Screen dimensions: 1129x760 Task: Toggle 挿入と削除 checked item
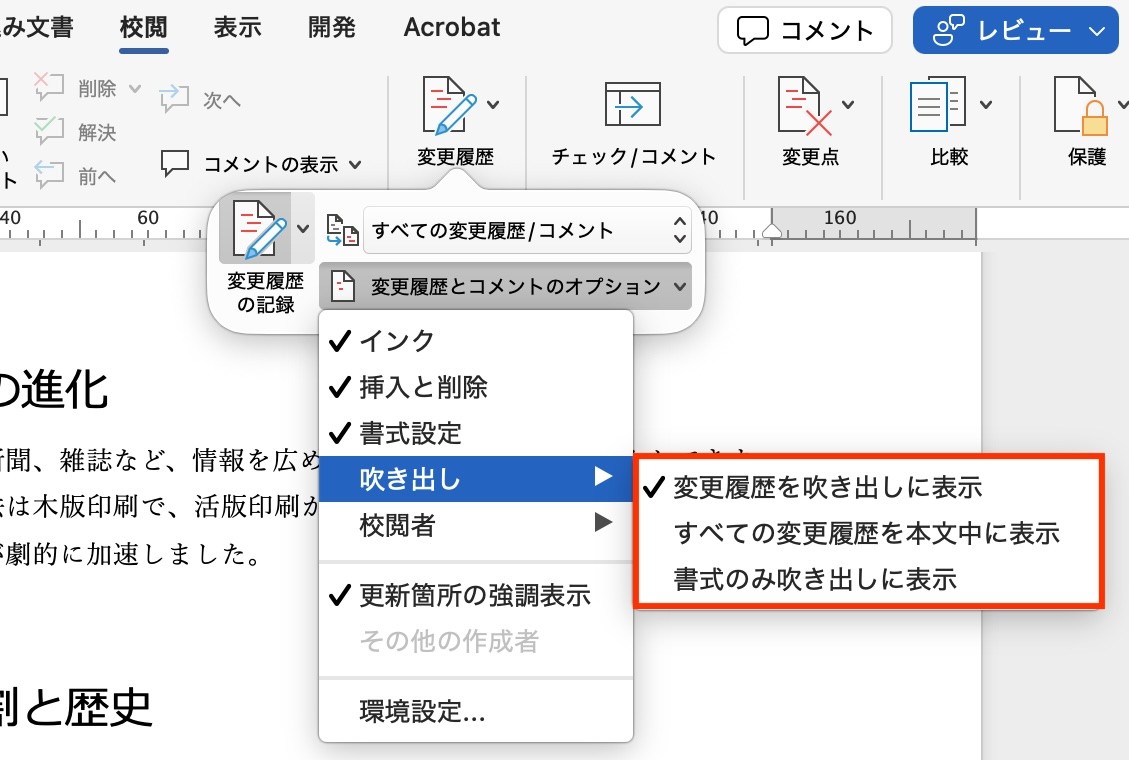pyautogui.click(x=475, y=387)
